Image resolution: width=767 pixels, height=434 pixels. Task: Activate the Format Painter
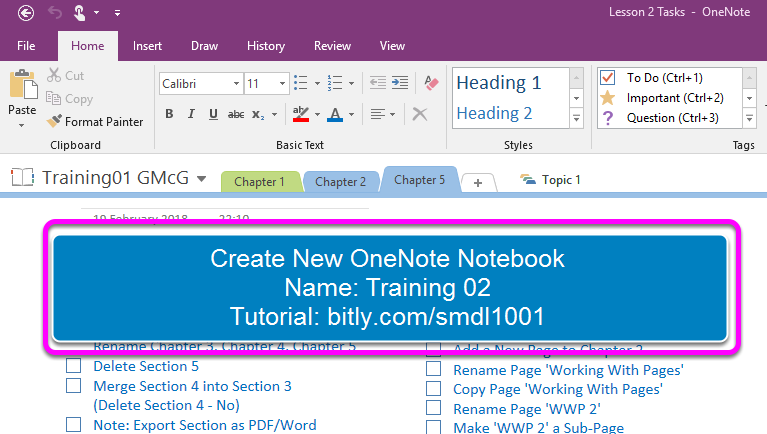pyautogui.click(x=95, y=121)
